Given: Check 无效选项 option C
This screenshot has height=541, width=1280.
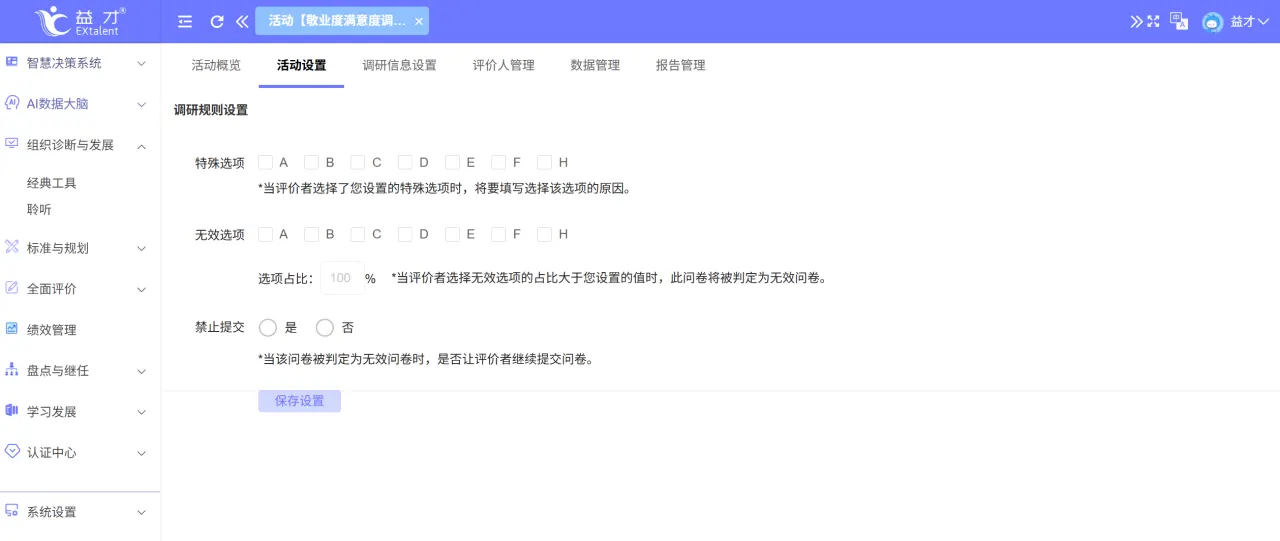Looking at the screenshot, I should point(358,234).
